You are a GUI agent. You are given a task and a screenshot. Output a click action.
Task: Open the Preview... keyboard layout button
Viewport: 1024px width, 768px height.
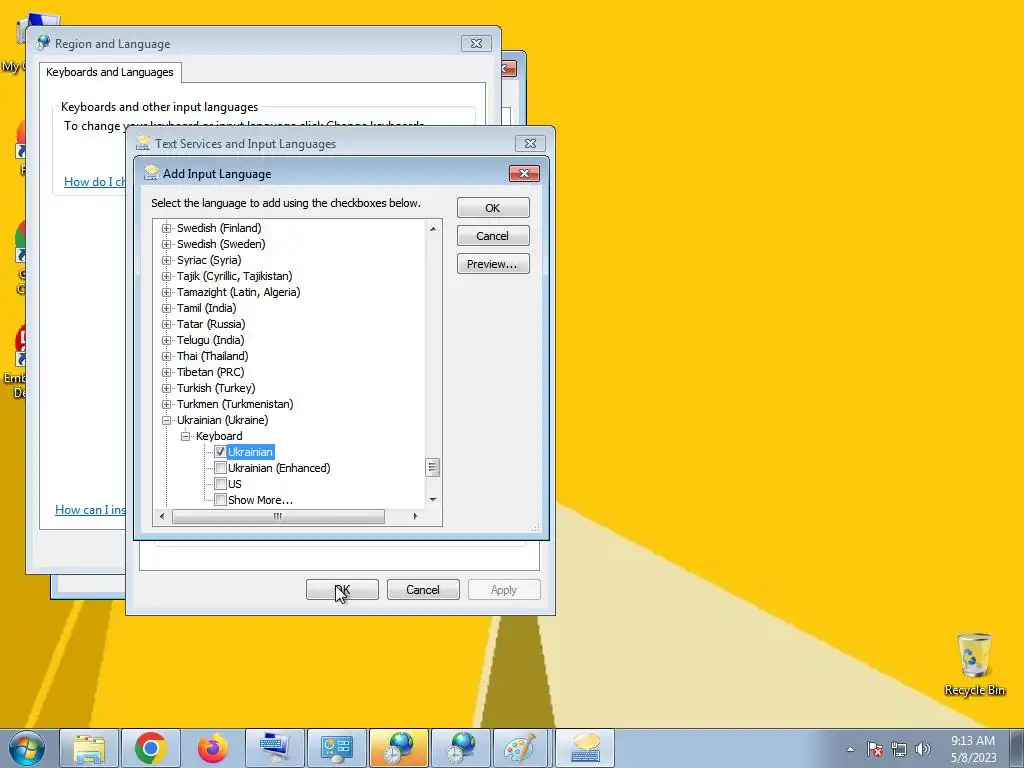pos(492,264)
